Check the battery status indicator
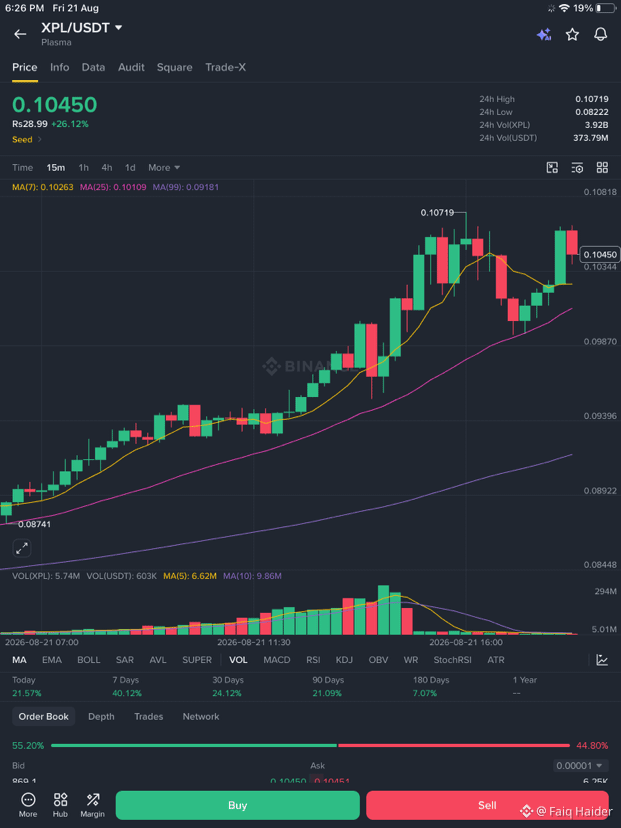 (606, 8)
